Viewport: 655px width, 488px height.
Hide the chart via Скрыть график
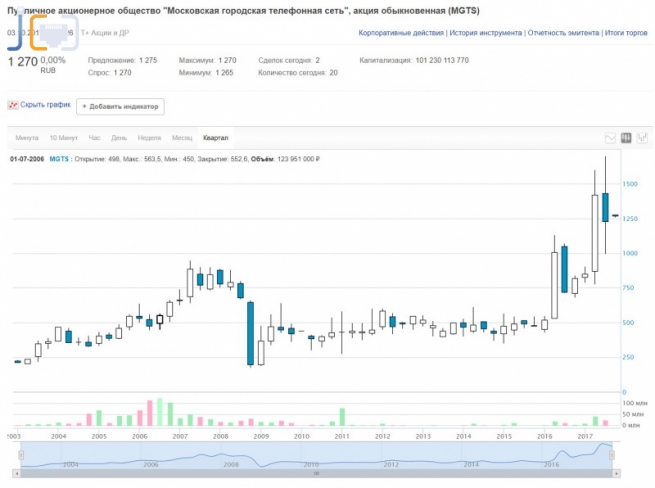coord(45,105)
